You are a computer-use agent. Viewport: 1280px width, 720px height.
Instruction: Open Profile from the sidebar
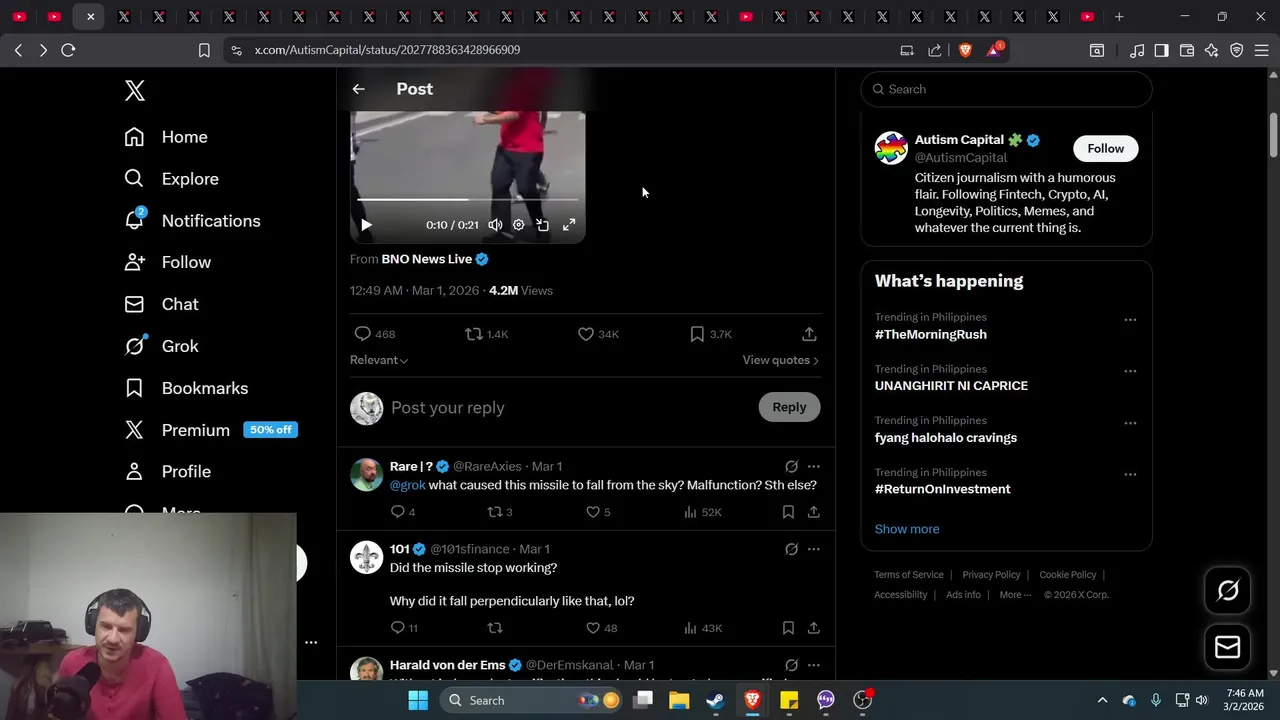167,471
